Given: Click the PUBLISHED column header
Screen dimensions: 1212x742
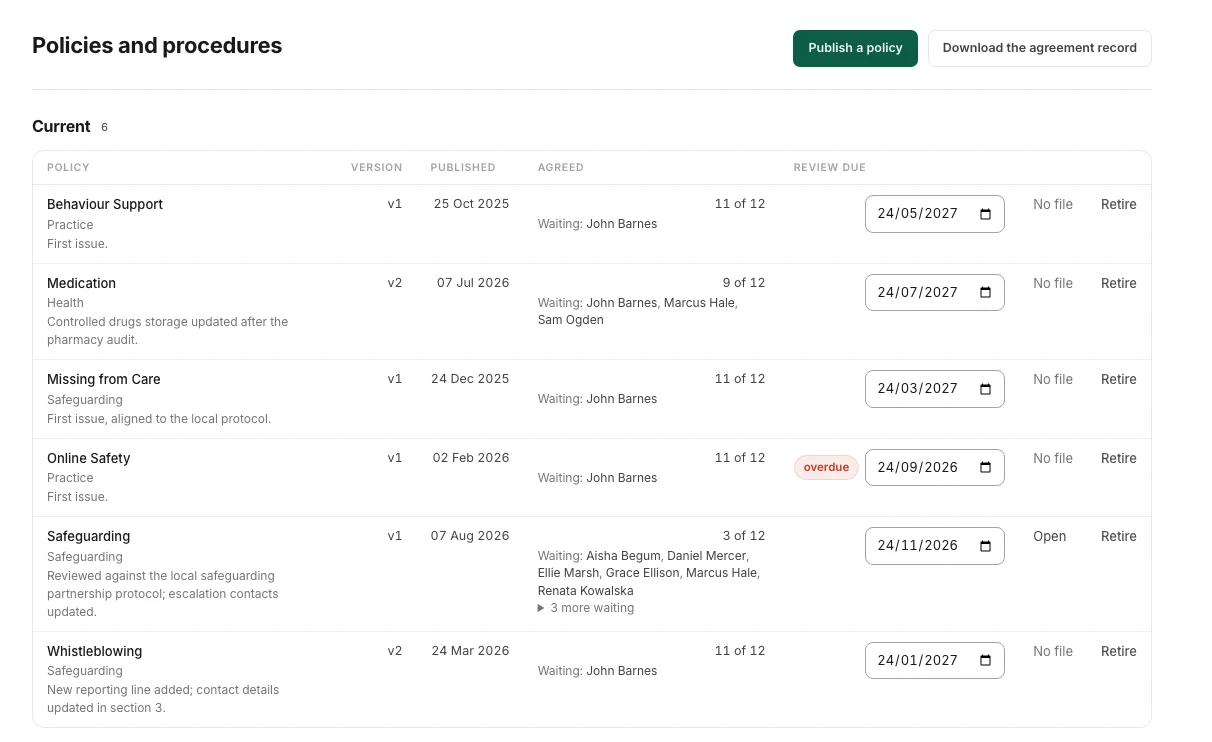Looking at the screenshot, I should 463,168.
